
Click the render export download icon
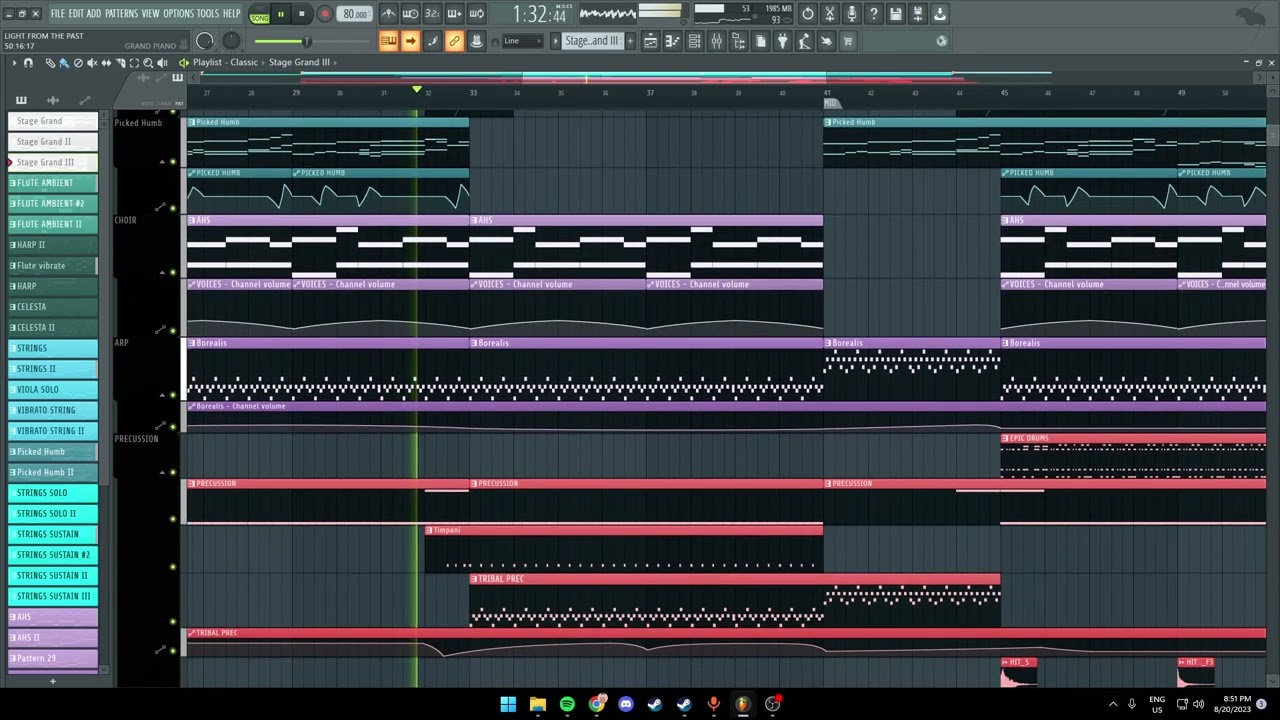tap(940, 14)
